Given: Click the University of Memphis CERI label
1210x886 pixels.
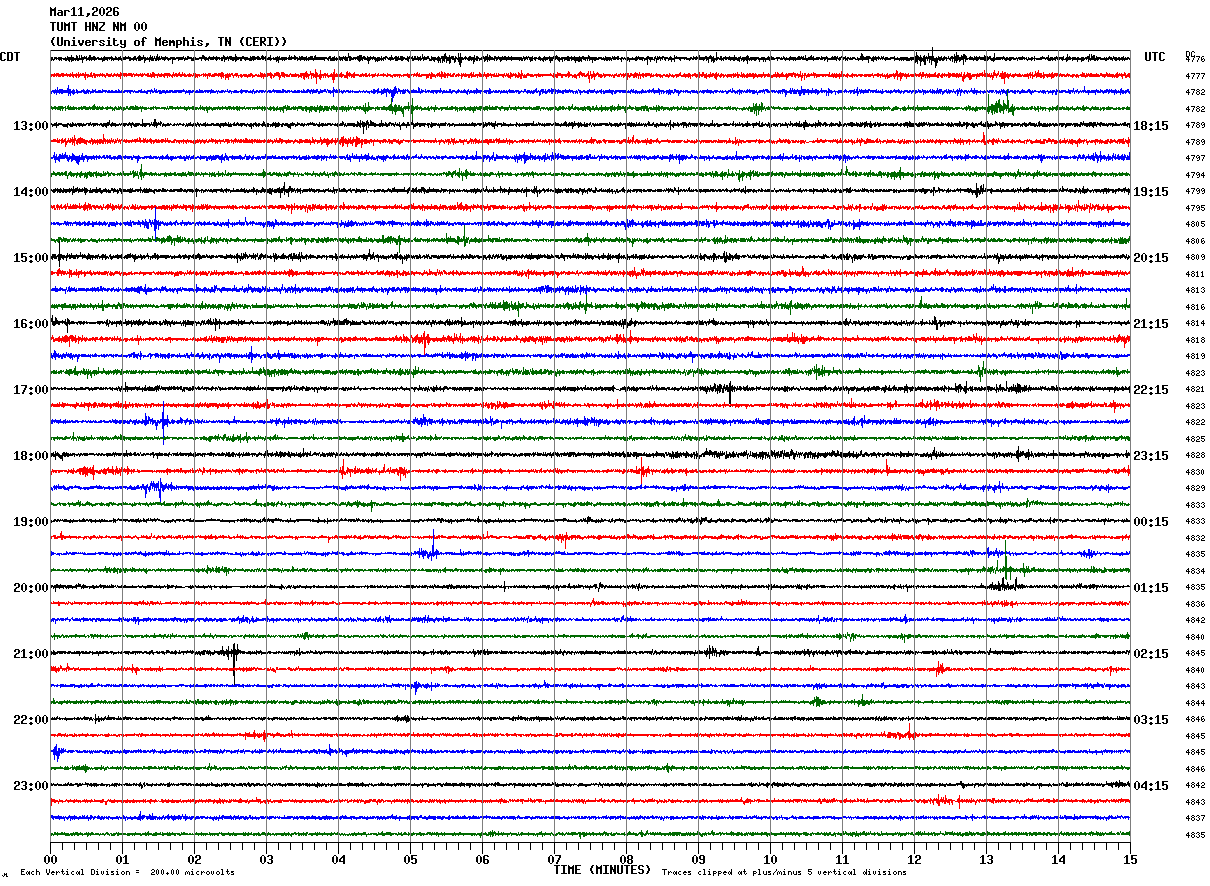Looking at the screenshot, I should click(x=169, y=42).
